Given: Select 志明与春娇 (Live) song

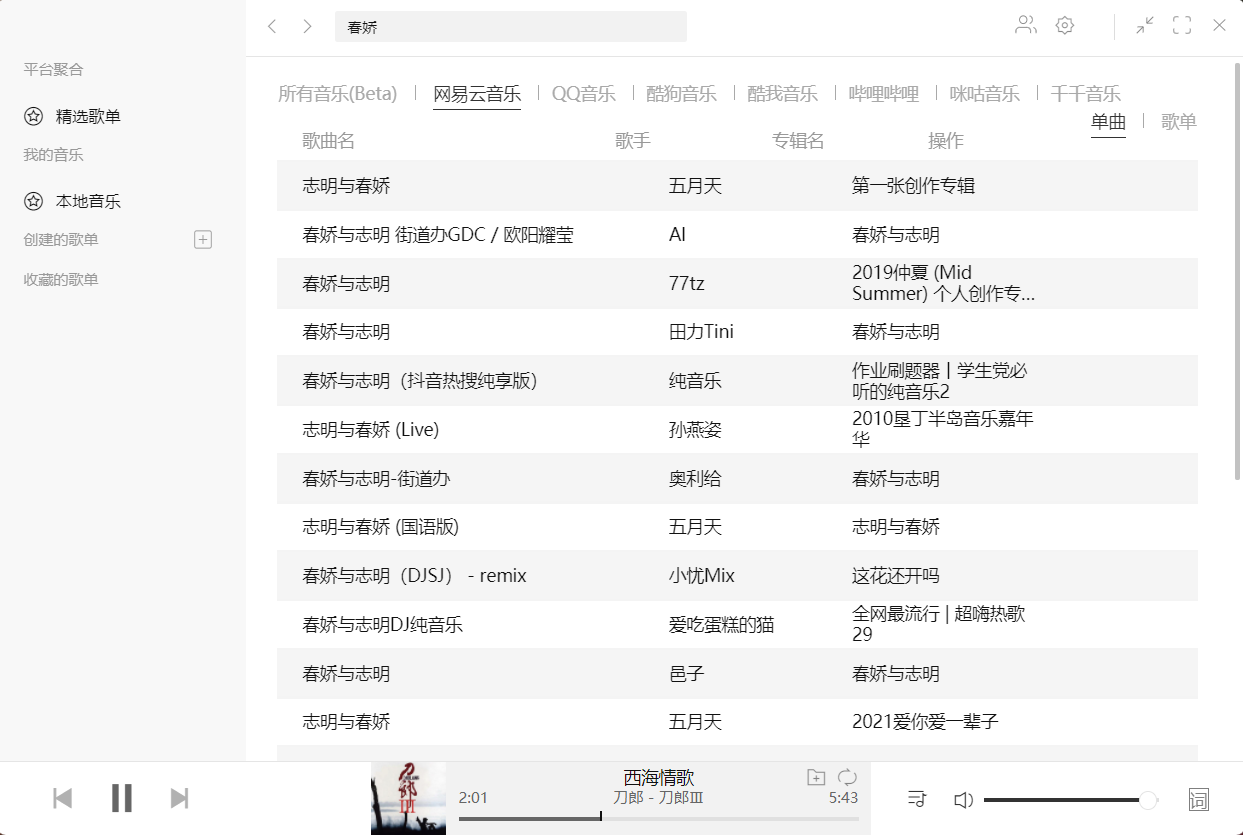Looking at the screenshot, I should click(x=371, y=430).
